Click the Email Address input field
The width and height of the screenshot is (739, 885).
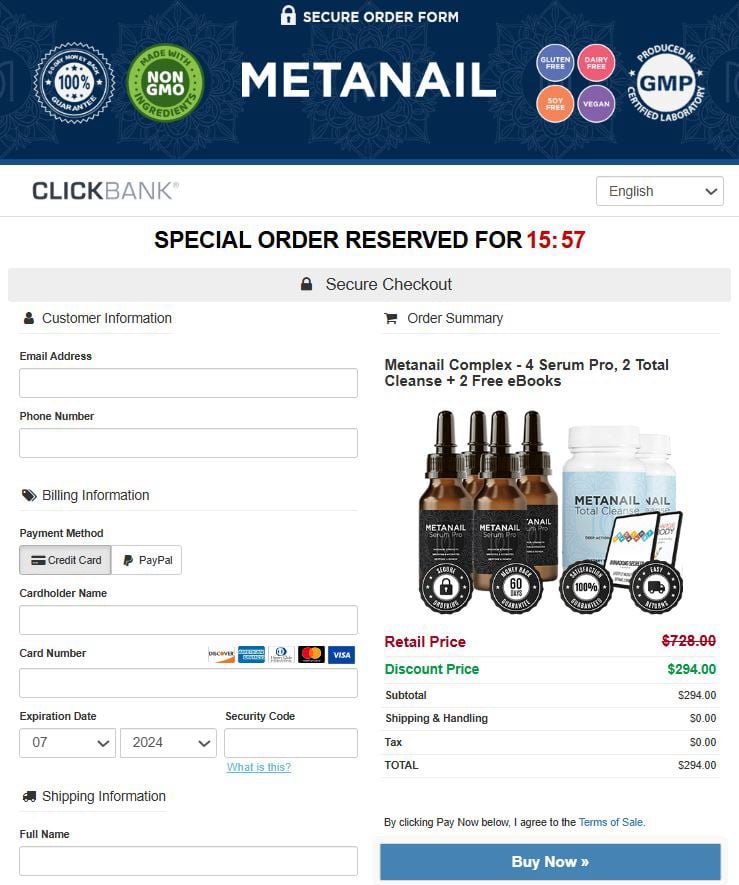188,382
